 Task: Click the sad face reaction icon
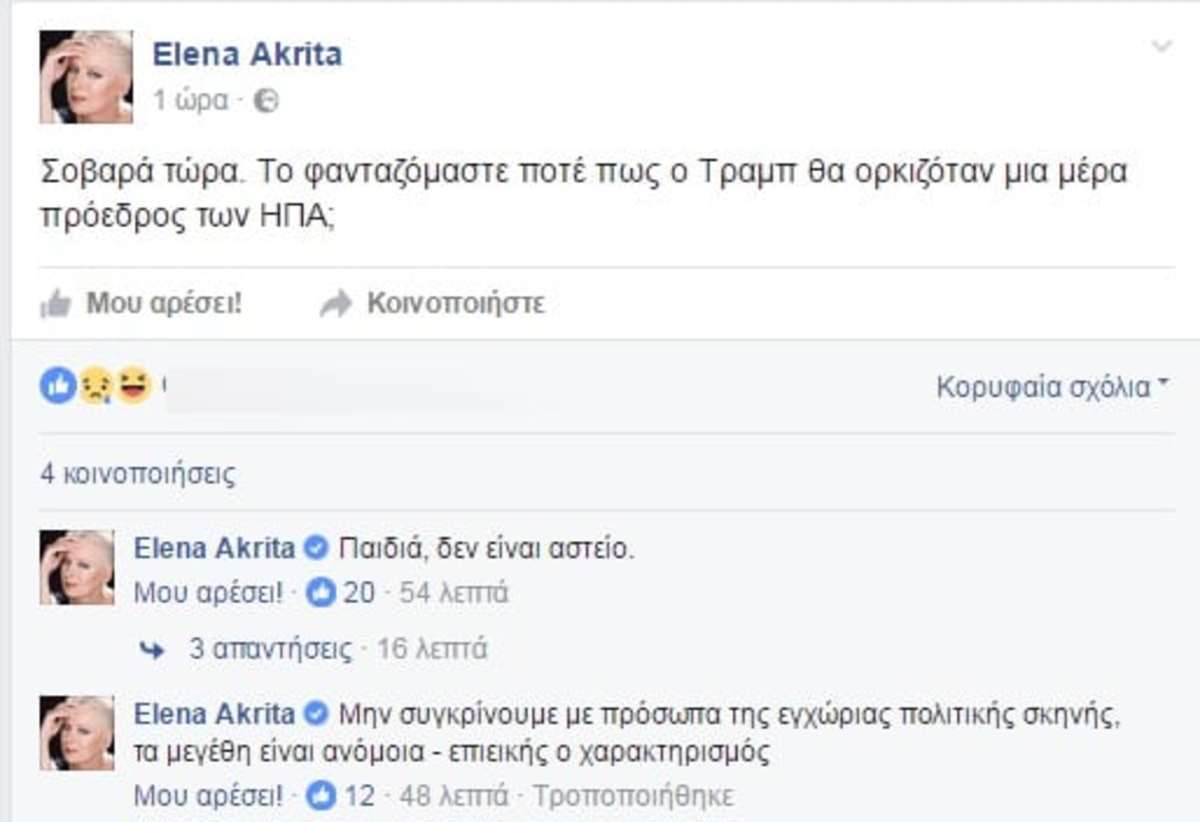[x=96, y=386]
